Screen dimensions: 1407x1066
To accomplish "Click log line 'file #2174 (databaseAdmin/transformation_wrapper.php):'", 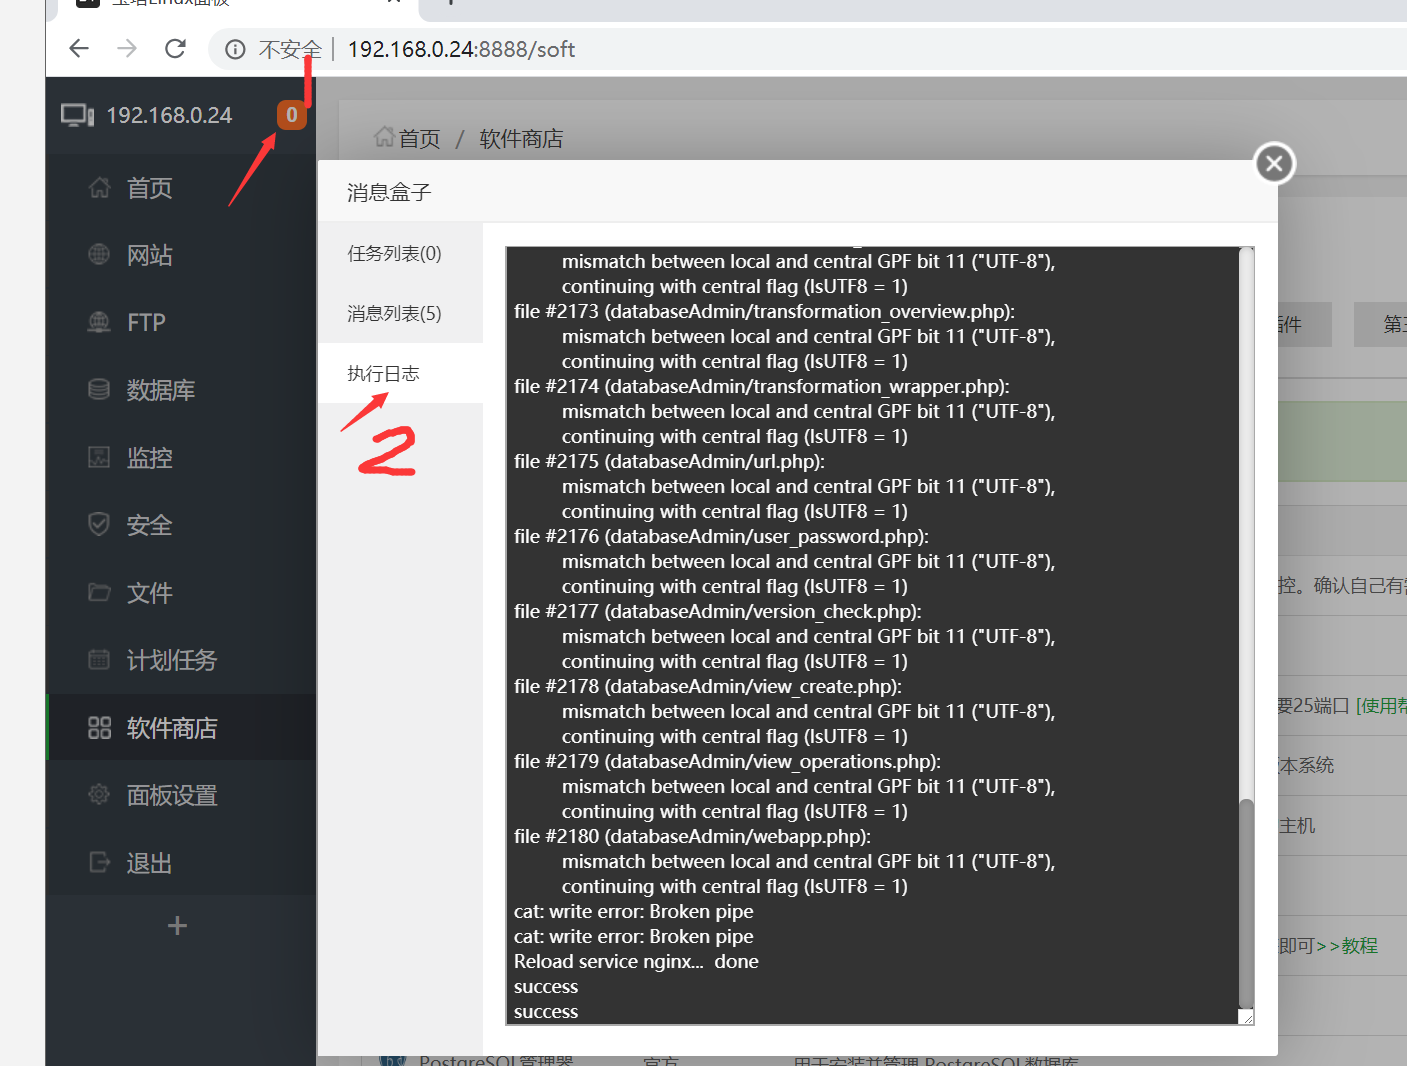I will (x=762, y=387).
